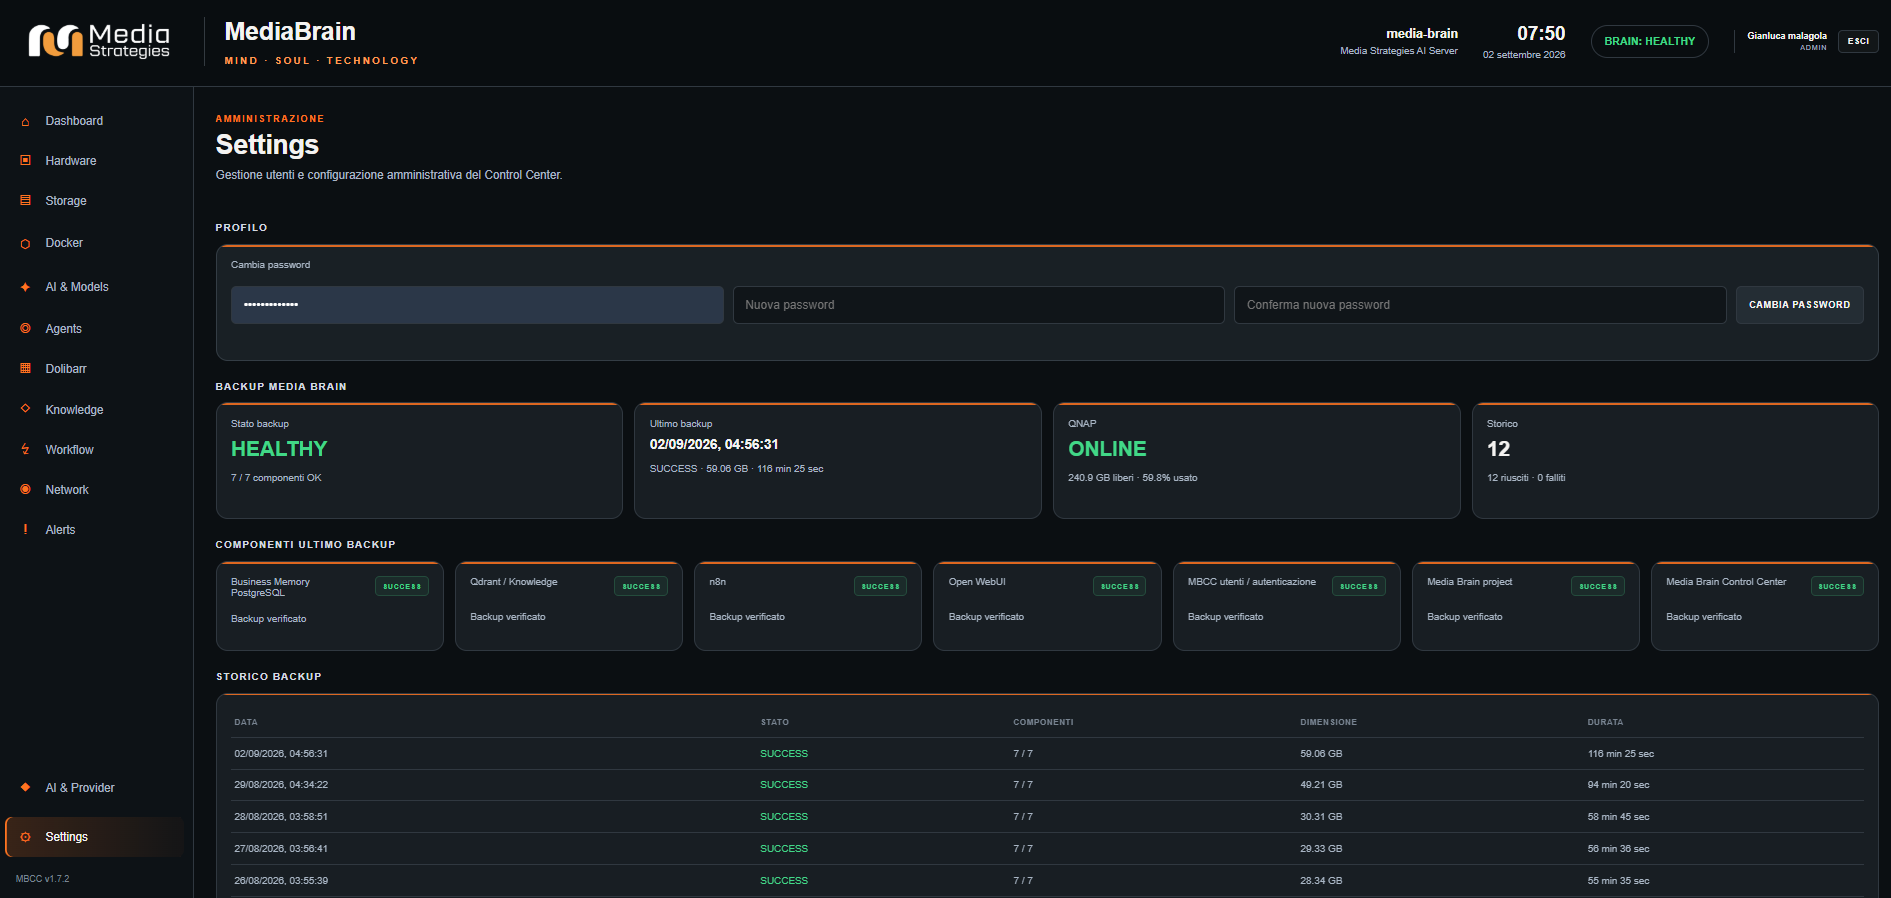Image resolution: width=1891 pixels, height=898 pixels.
Task: Open the Workflow page
Action: coord(69,450)
